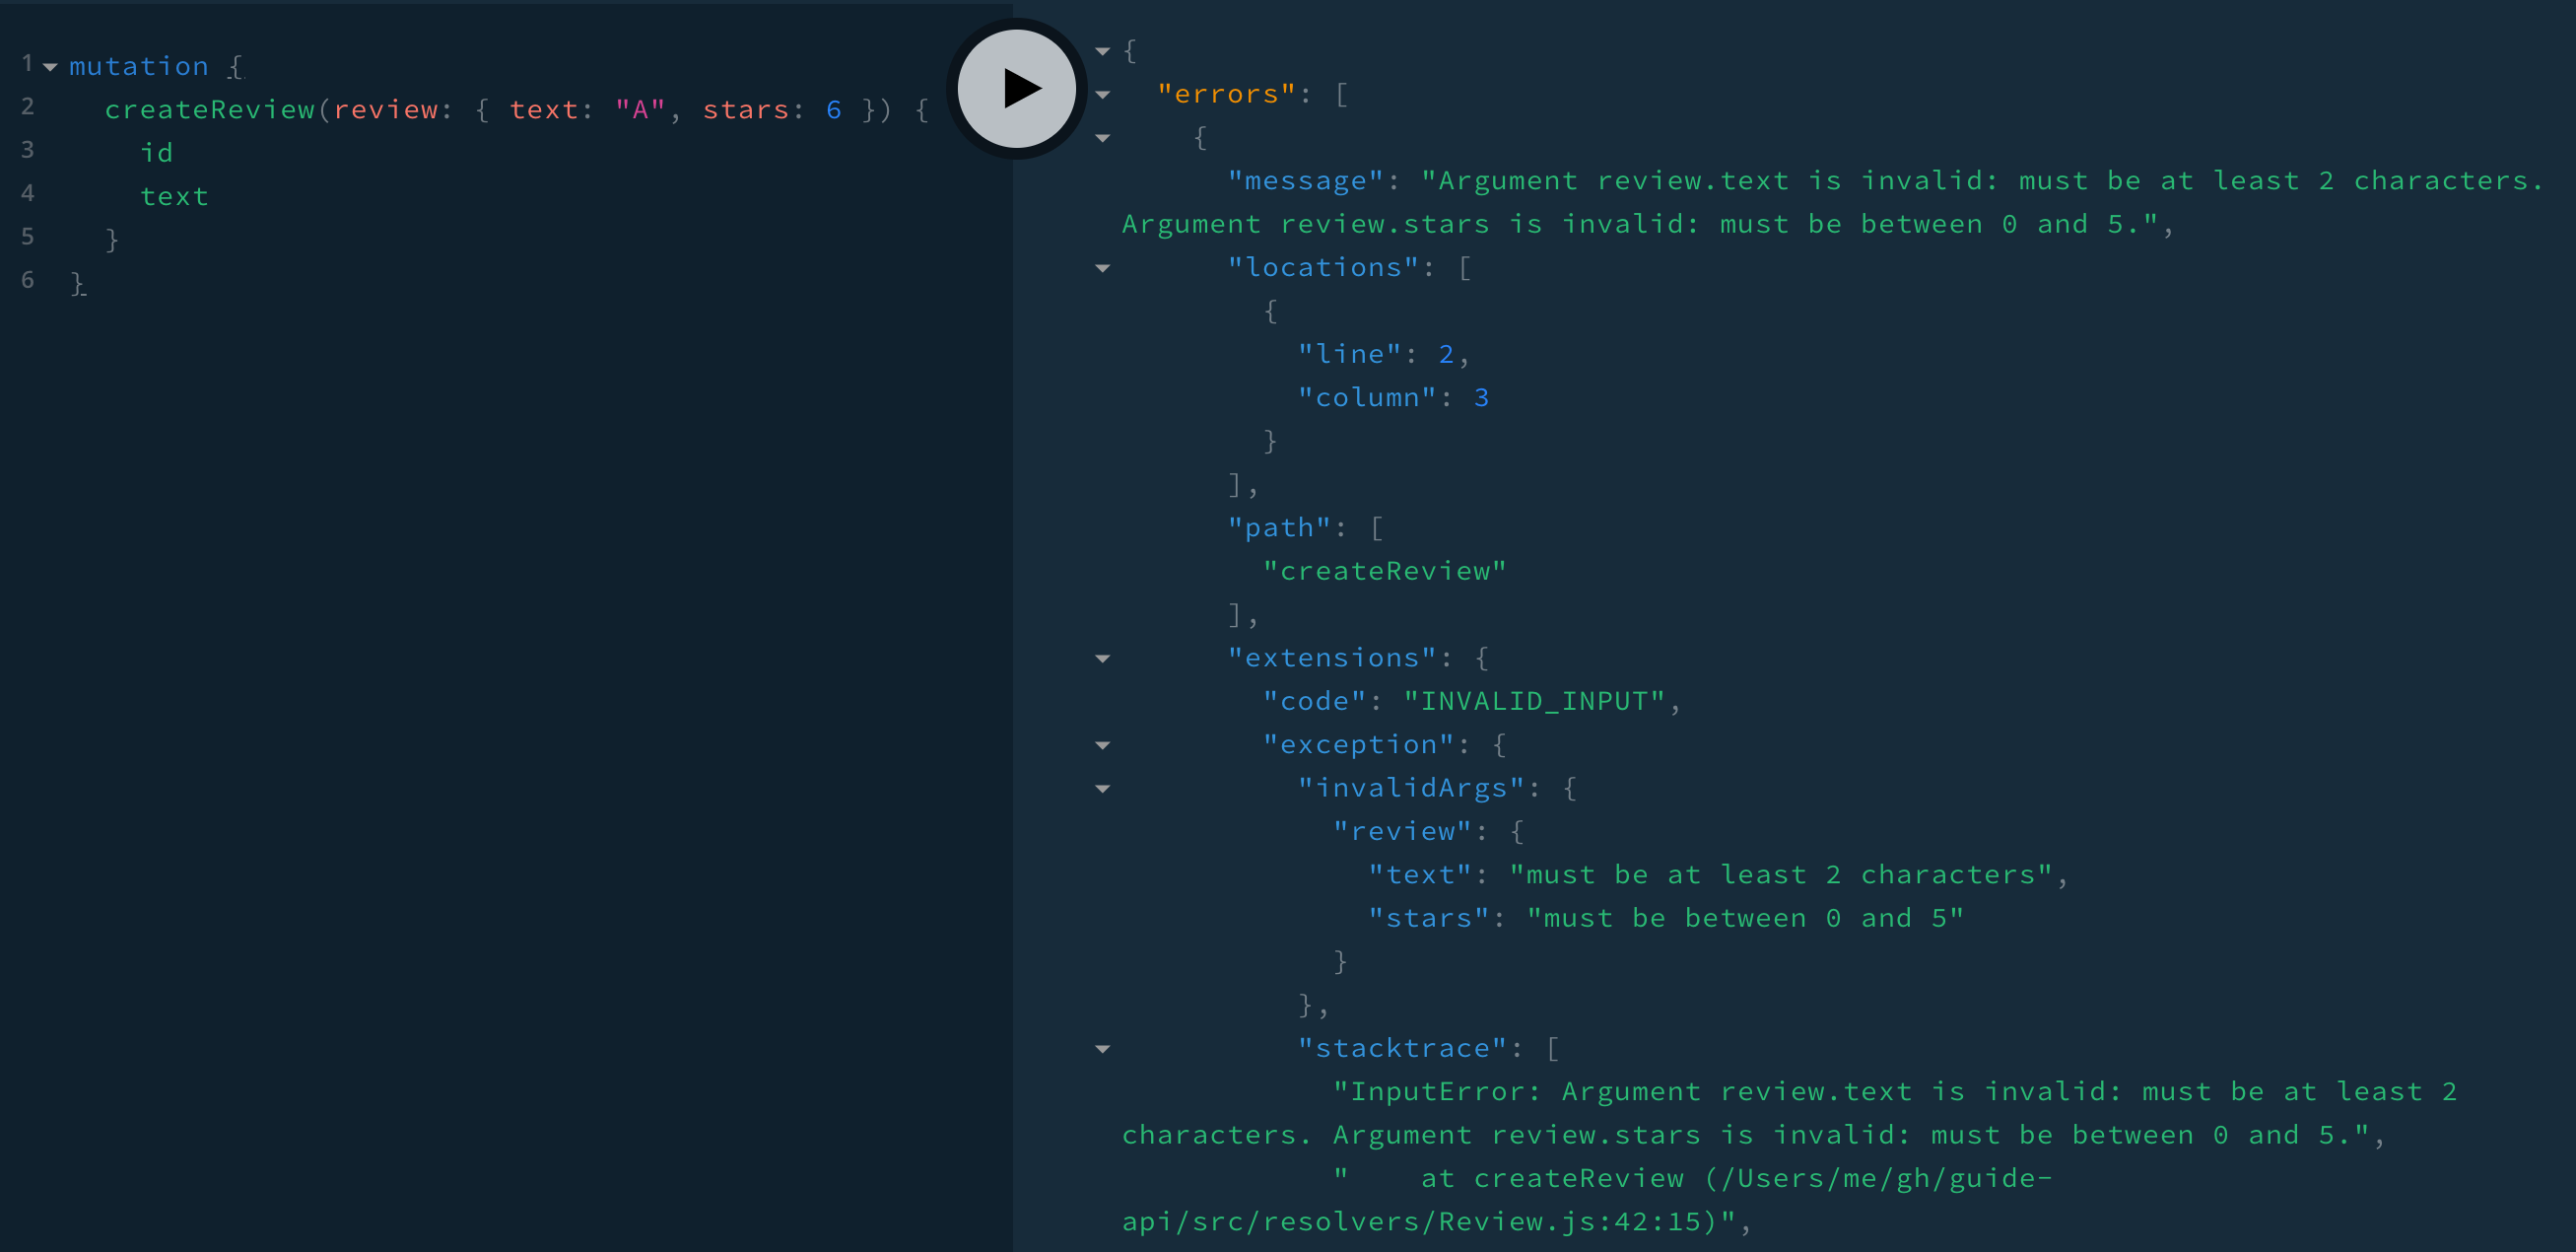This screenshot has height=1252, width=2576.
Task: Click the mutation keyword
Action: (x=139, y=66)
